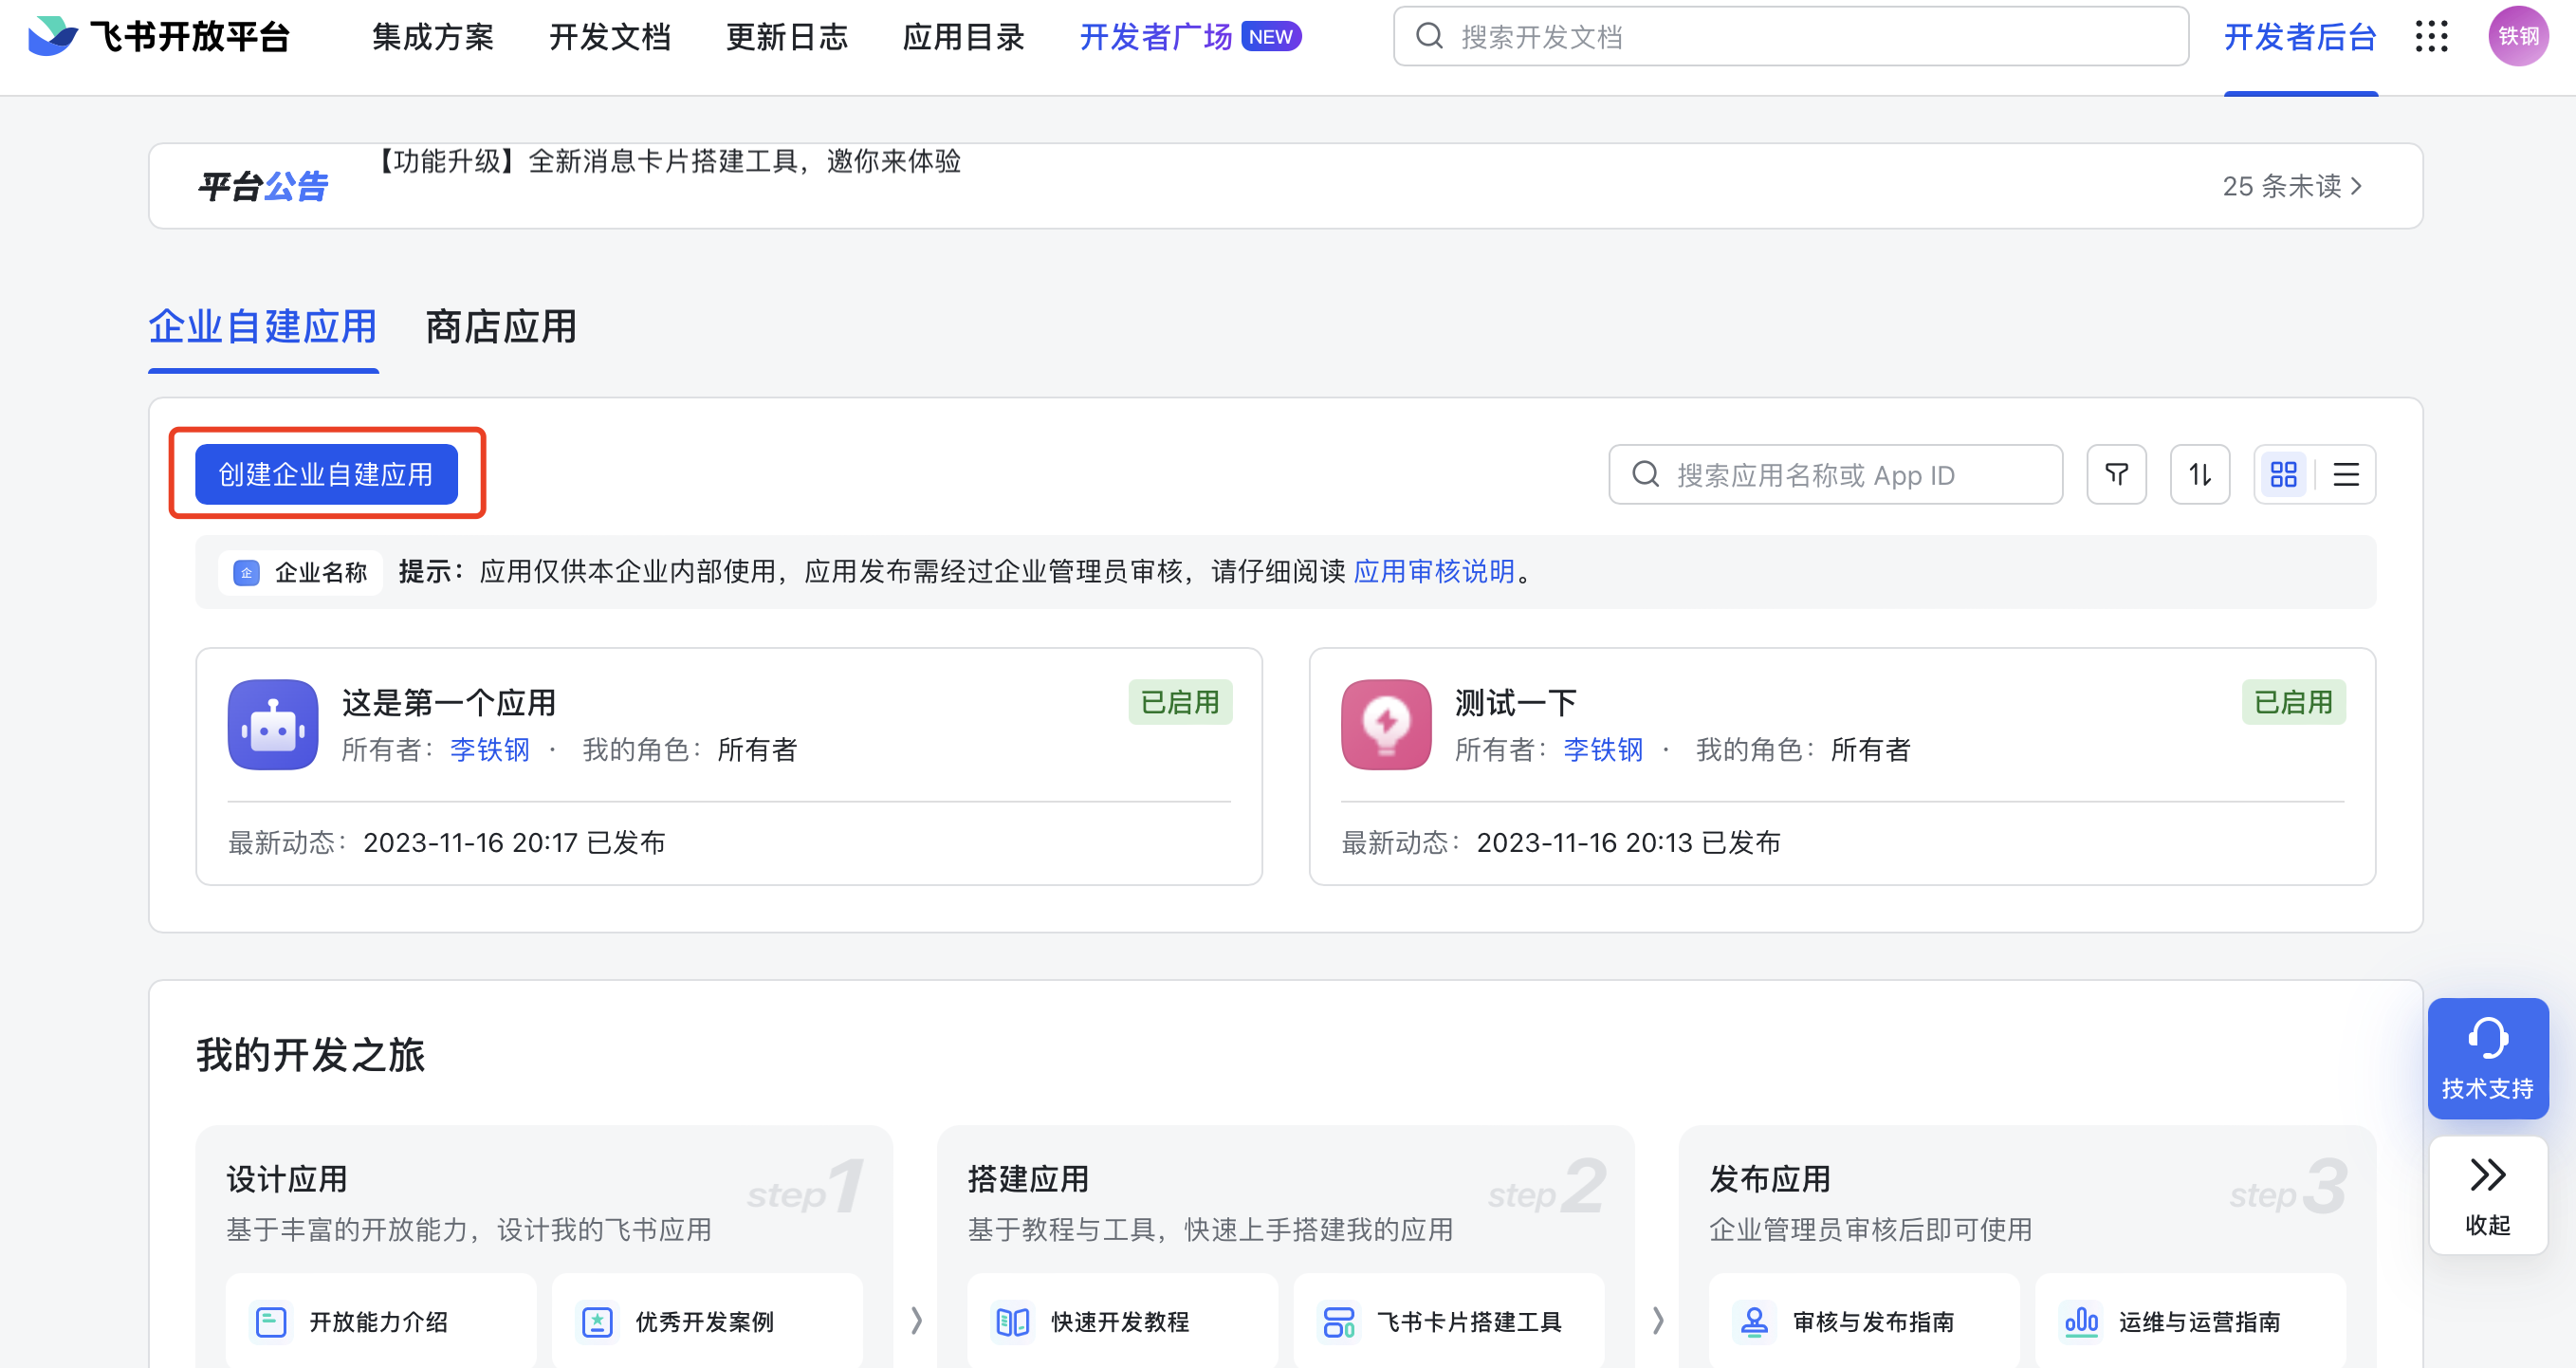
Task: Select the 商店应用 tab
Action: (x=501, y=327)
